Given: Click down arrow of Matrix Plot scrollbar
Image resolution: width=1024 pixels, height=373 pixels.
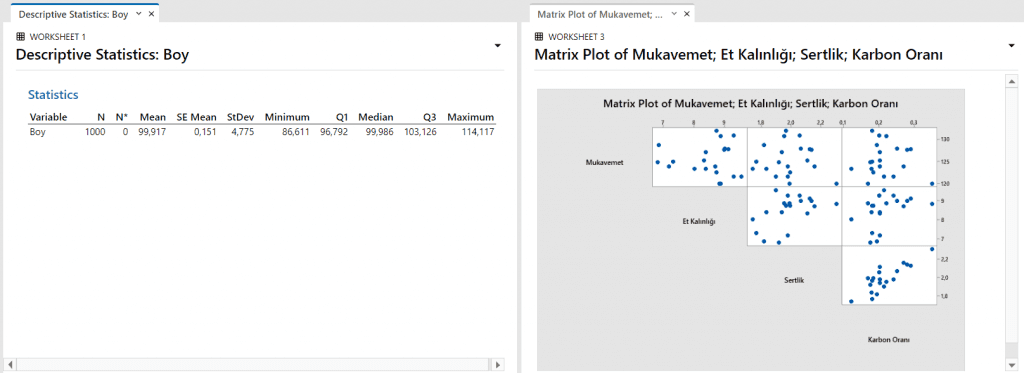Looking at the screenshot, I should [1012, 365].
